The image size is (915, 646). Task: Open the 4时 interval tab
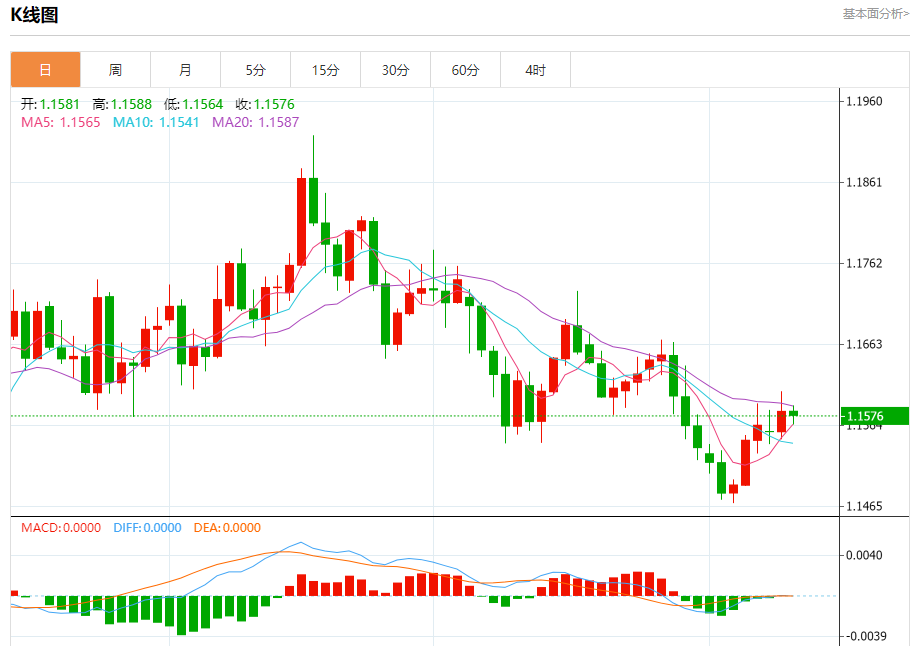[x=536, y=70]
